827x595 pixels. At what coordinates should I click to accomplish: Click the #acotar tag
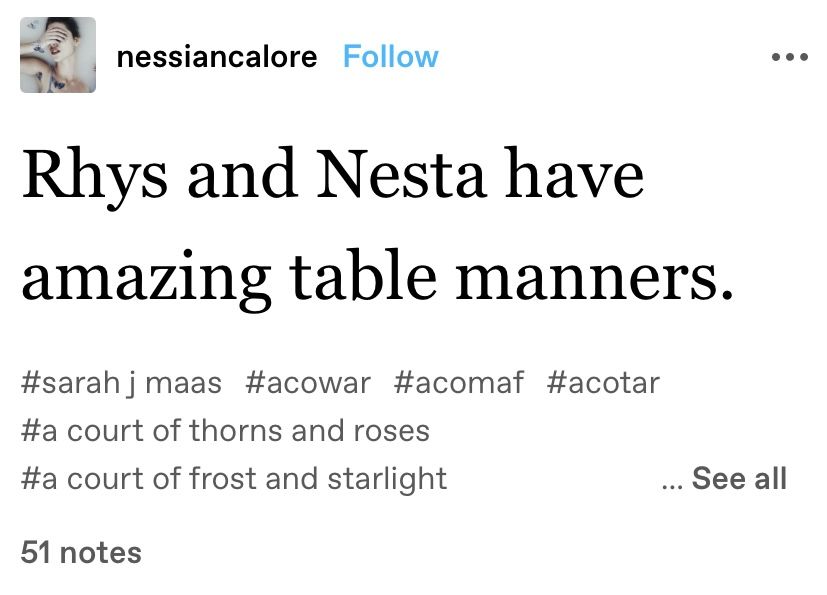(603, 382)
